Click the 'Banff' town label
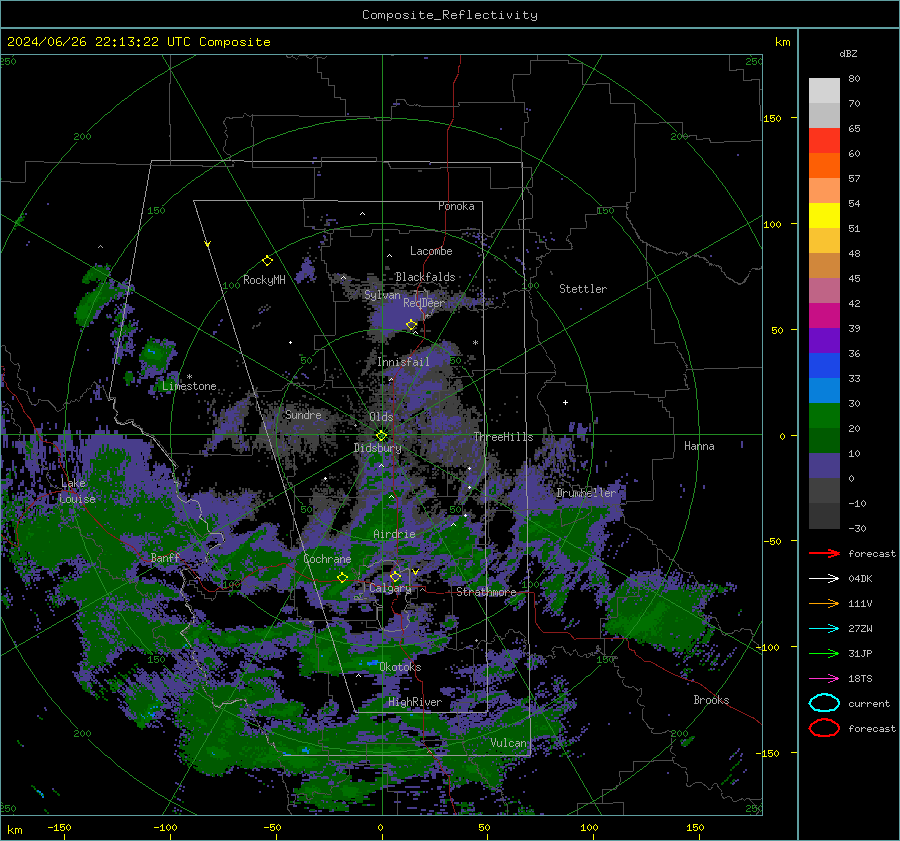The width and height of the screenshot is (900, 841). coord(165,557)
